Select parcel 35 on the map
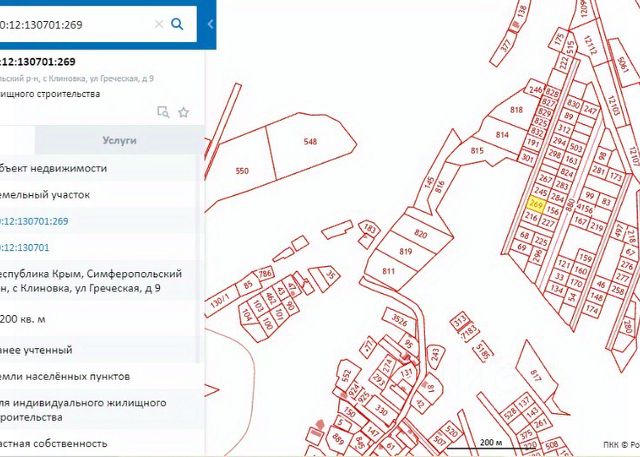The image size is (640, 457). point(331,275)
